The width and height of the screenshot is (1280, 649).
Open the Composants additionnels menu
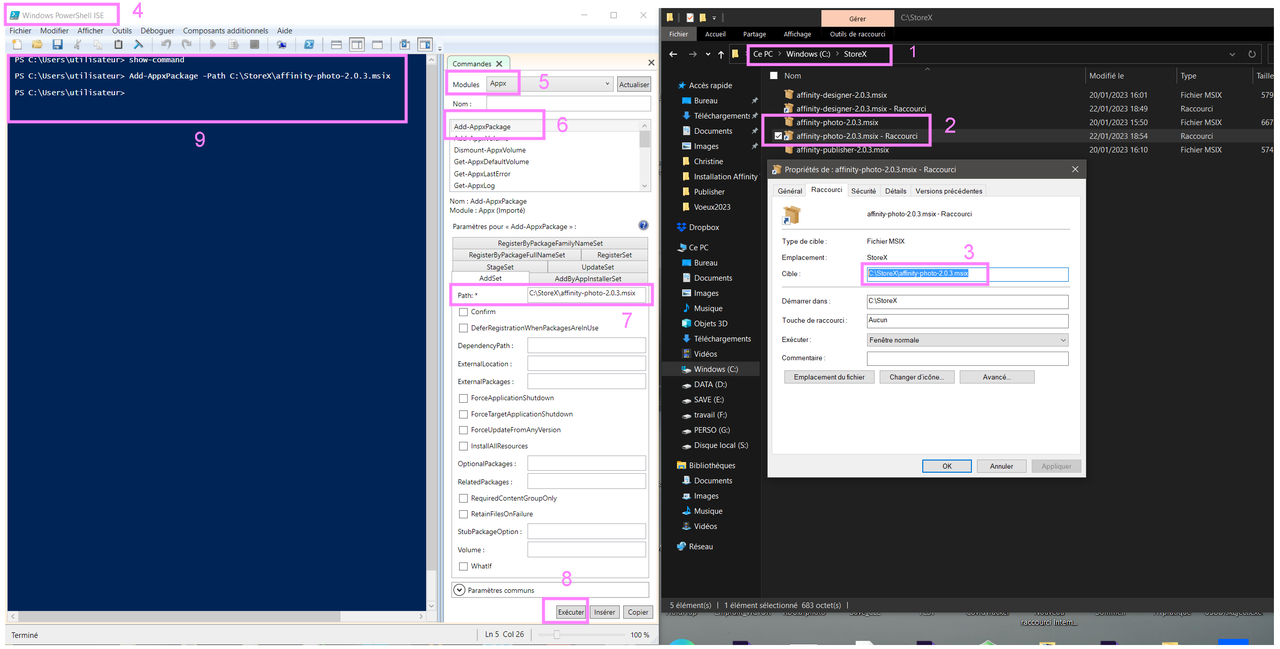pos(226,31)
